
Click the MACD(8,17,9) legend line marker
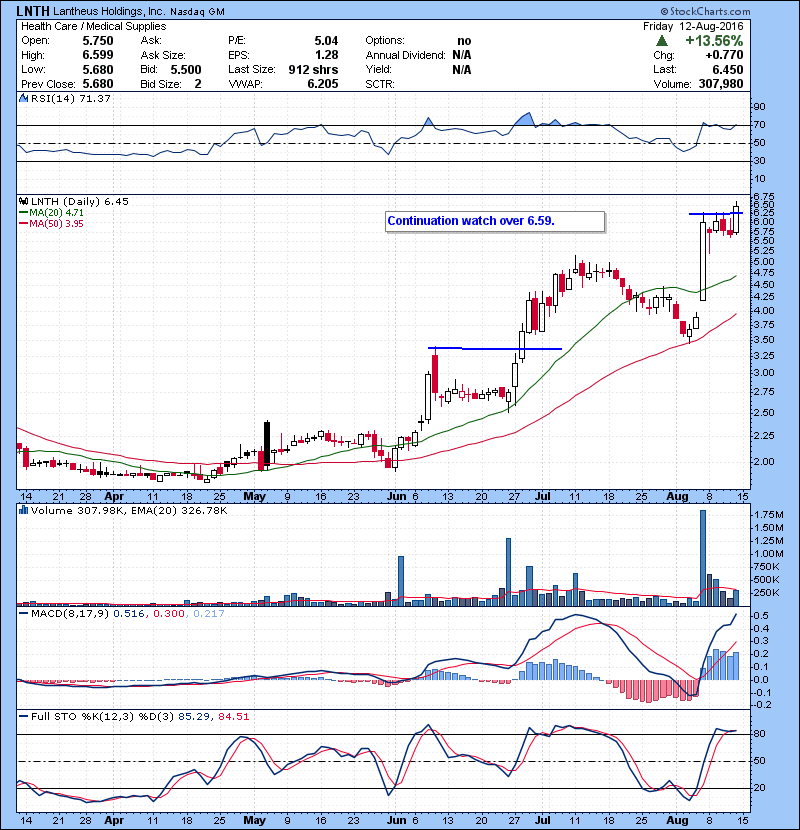point(23,614)
